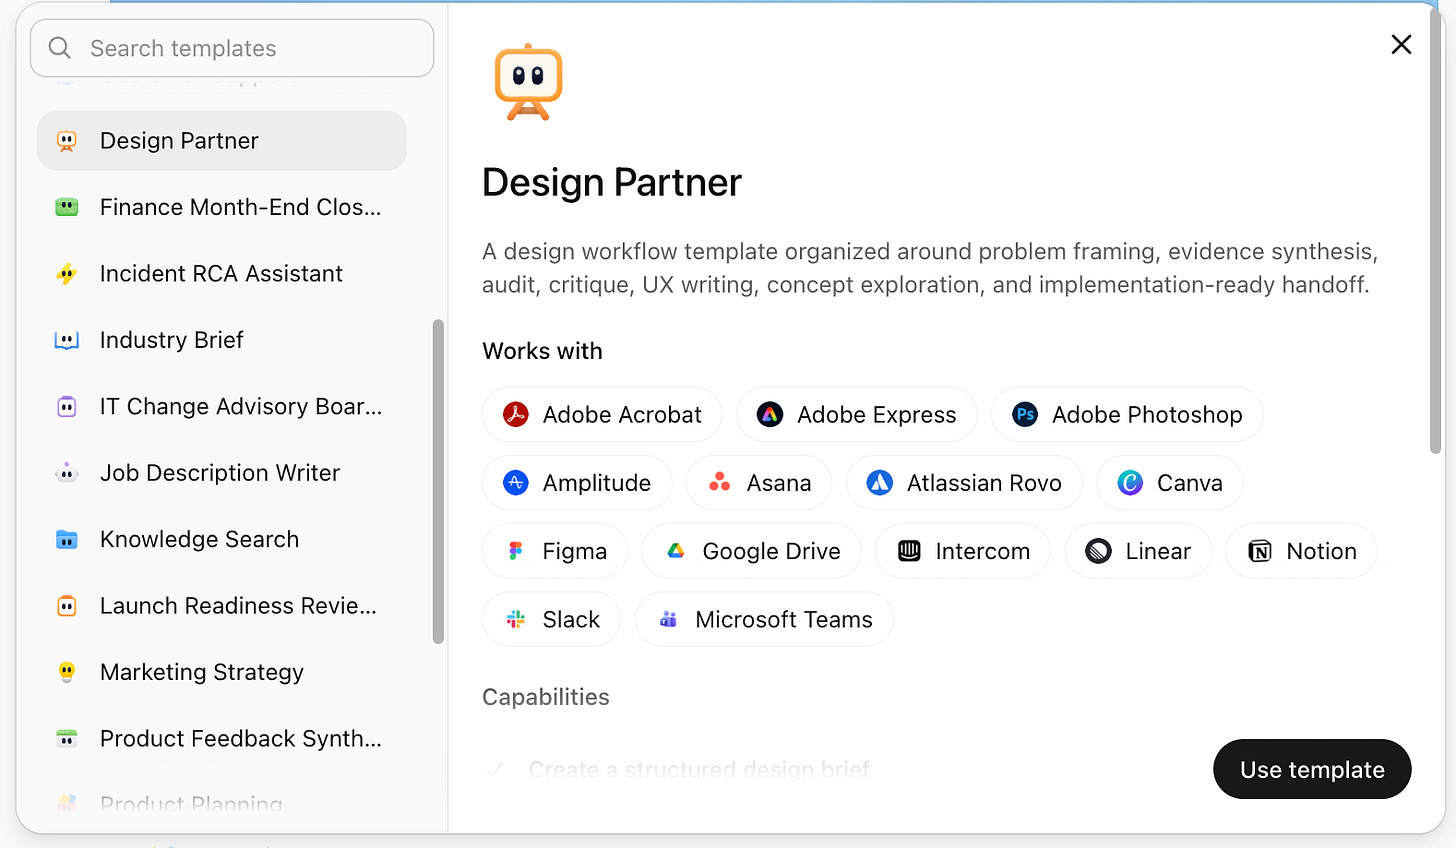Click the orange Launch Readiness Review icon
Screen dimensions: 1456x848
click(x=67, y=606)
